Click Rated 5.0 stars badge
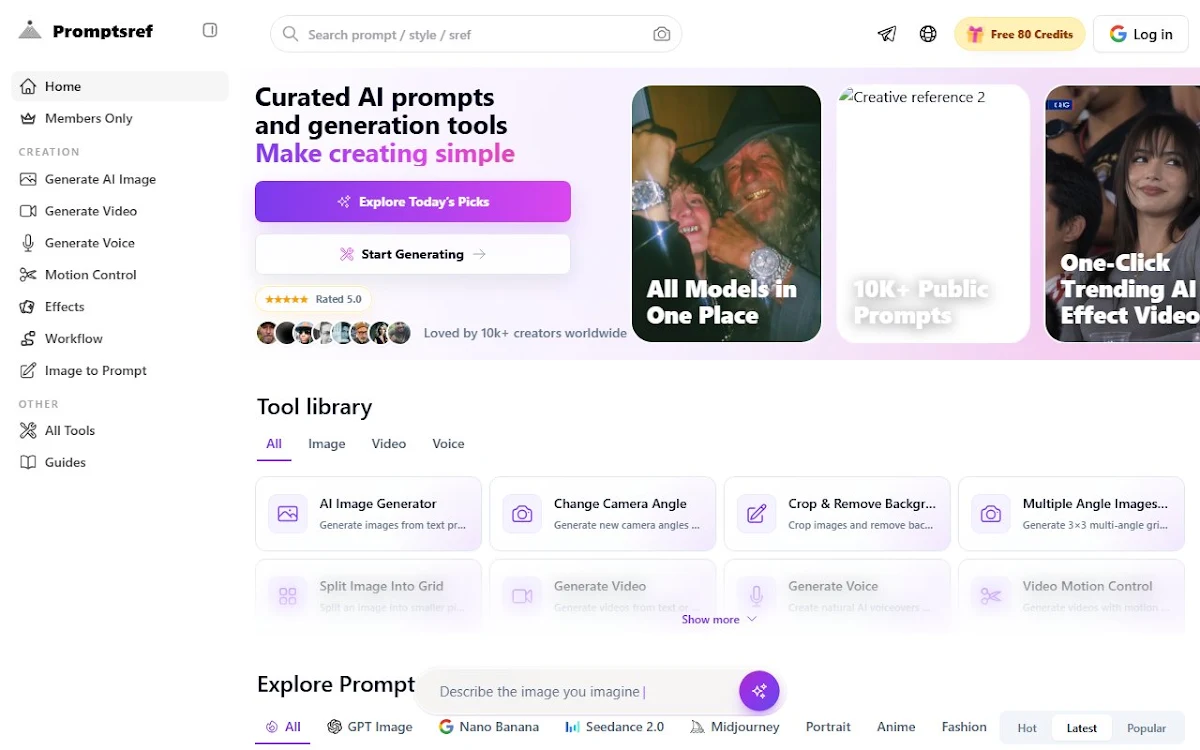Screen dimensions: 1200x750 pos(313,299)
